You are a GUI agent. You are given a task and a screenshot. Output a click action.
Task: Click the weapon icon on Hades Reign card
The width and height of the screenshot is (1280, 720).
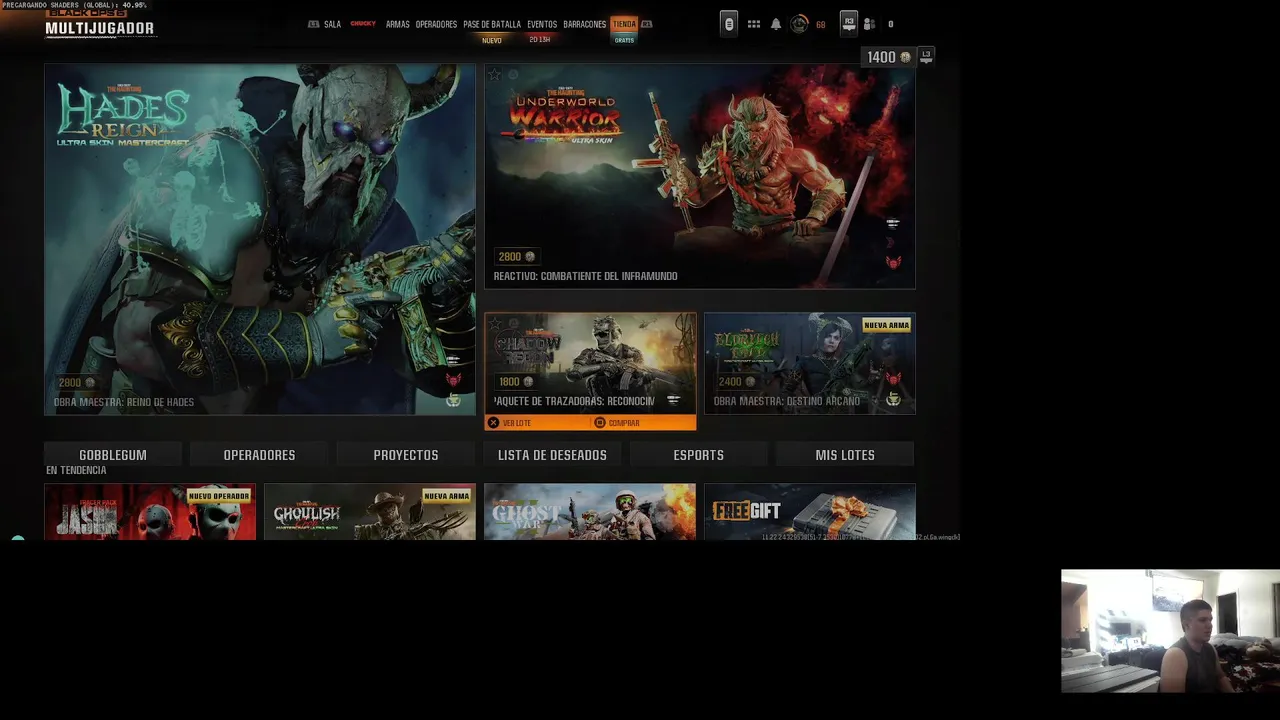click(x=453, y=360)
